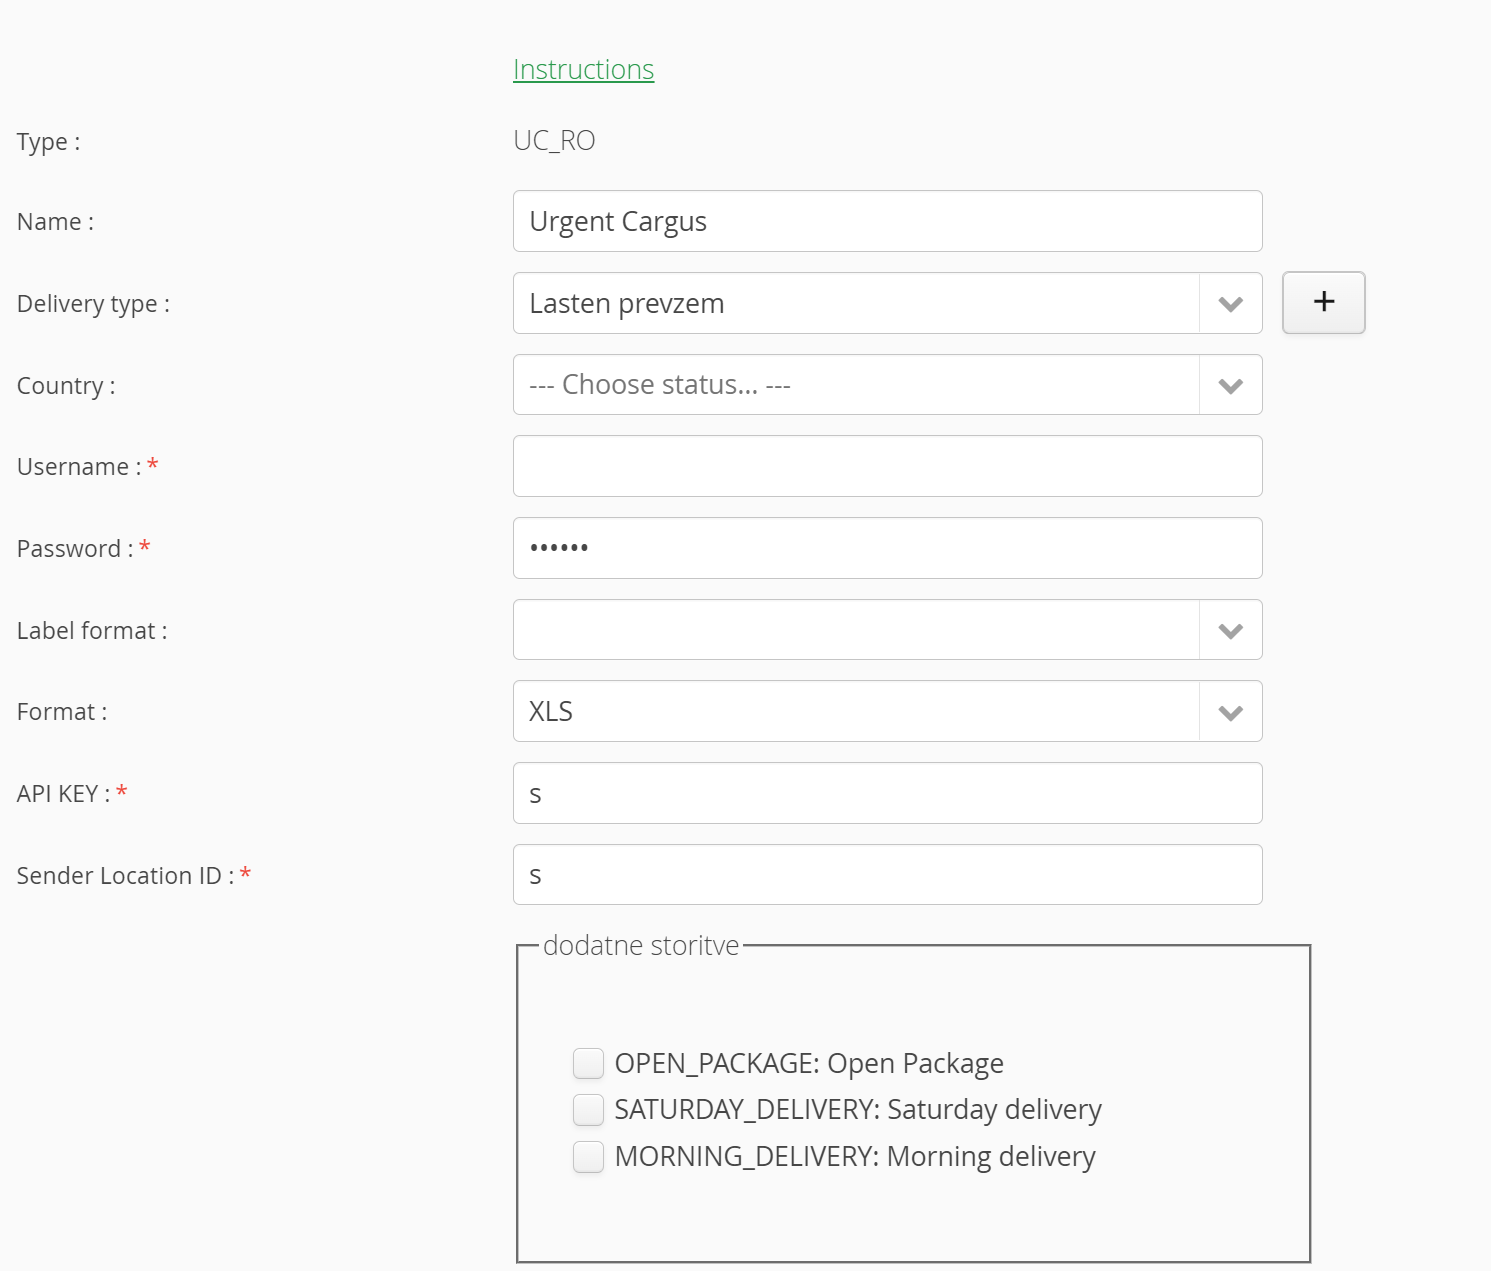Click the 'Country' label text
Viewport: 1491px width, 1271px height.
click(66, 386)
